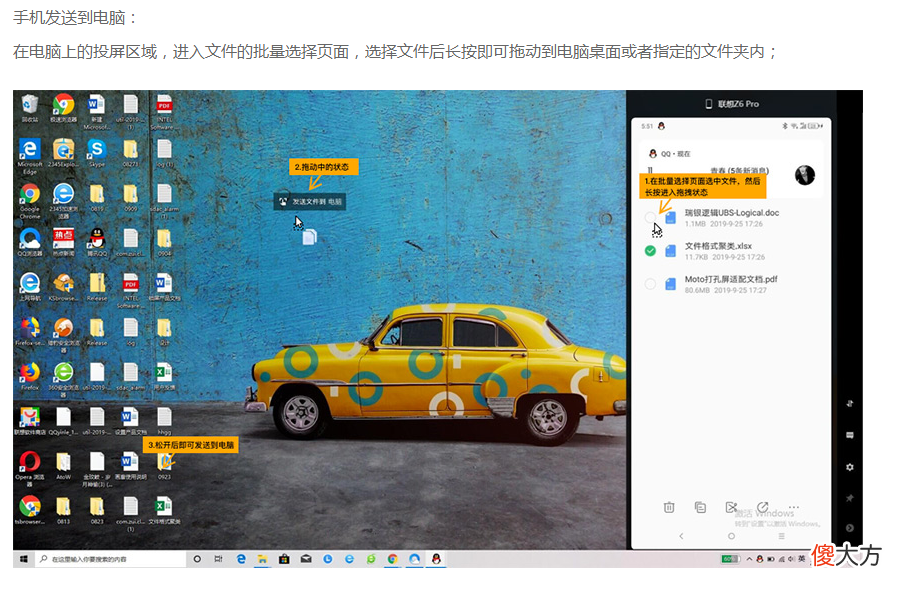
Task: Tap the copy icon in phone toolbar
Action: (x=700, y=507)
